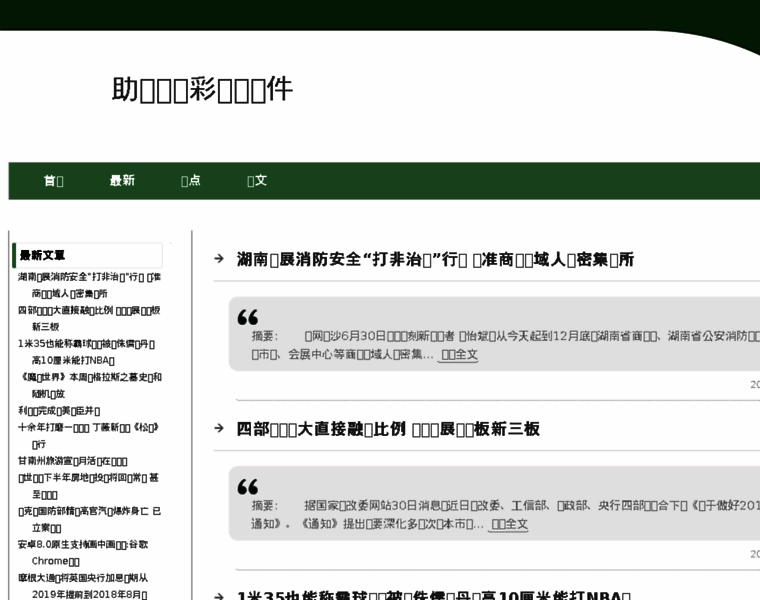Click the 摘要 text in the 湖南 article summary

(265, 336)
